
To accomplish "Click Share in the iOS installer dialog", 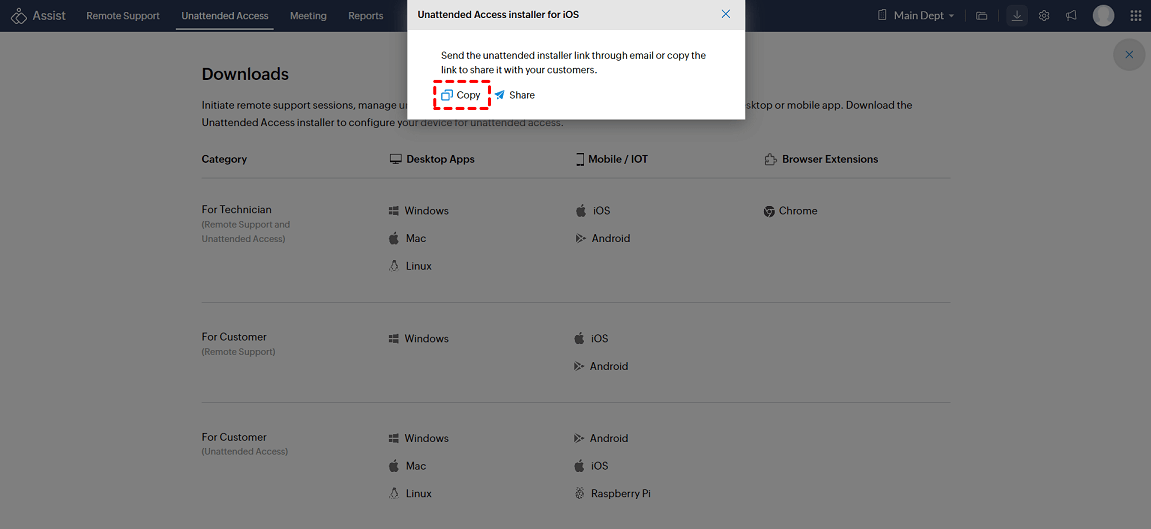I will coord(515,95).
